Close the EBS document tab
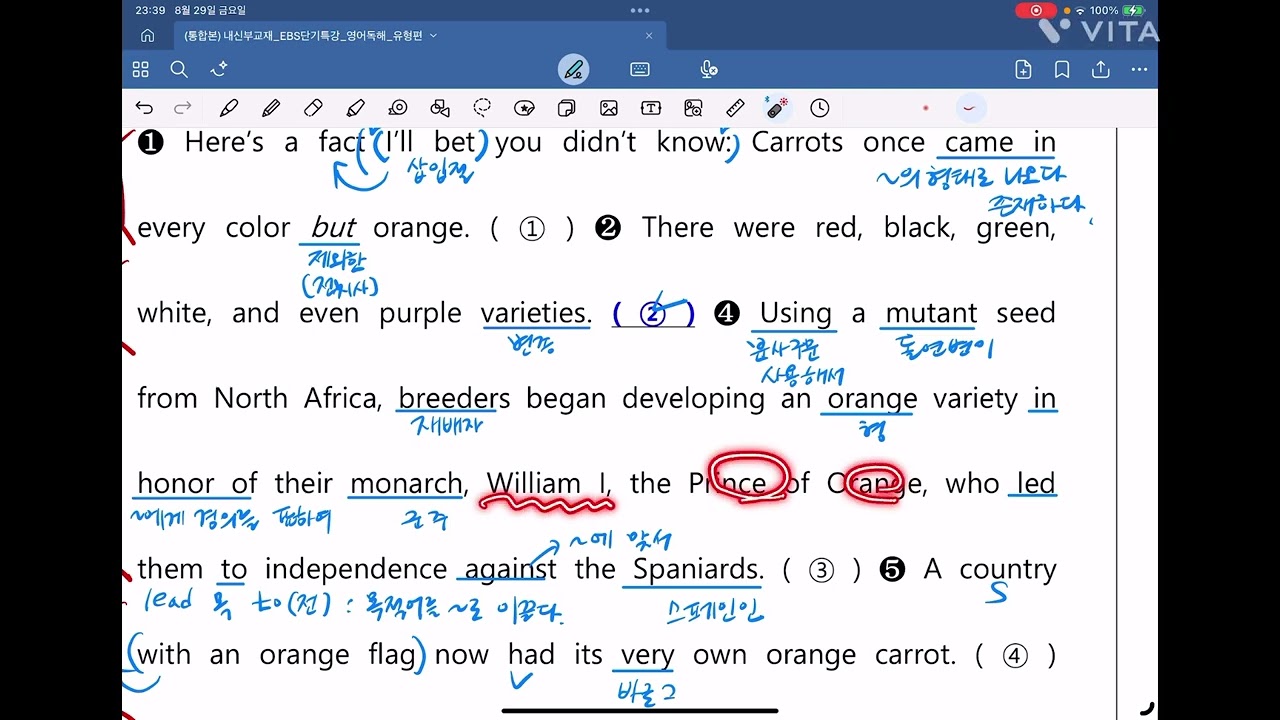 (x=648, y=36)
